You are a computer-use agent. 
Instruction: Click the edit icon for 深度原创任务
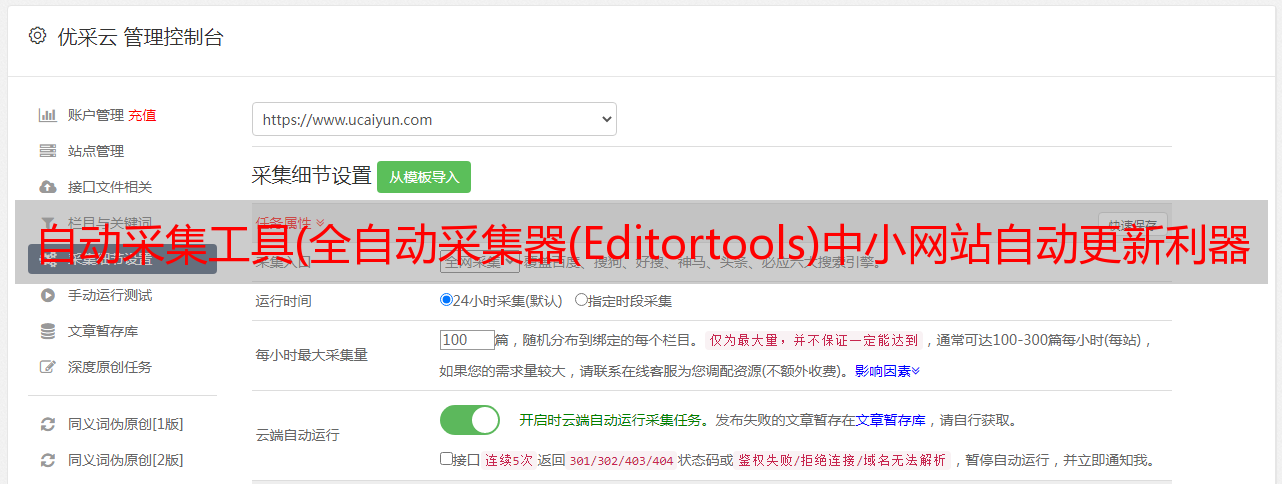(x=47, y=367)
